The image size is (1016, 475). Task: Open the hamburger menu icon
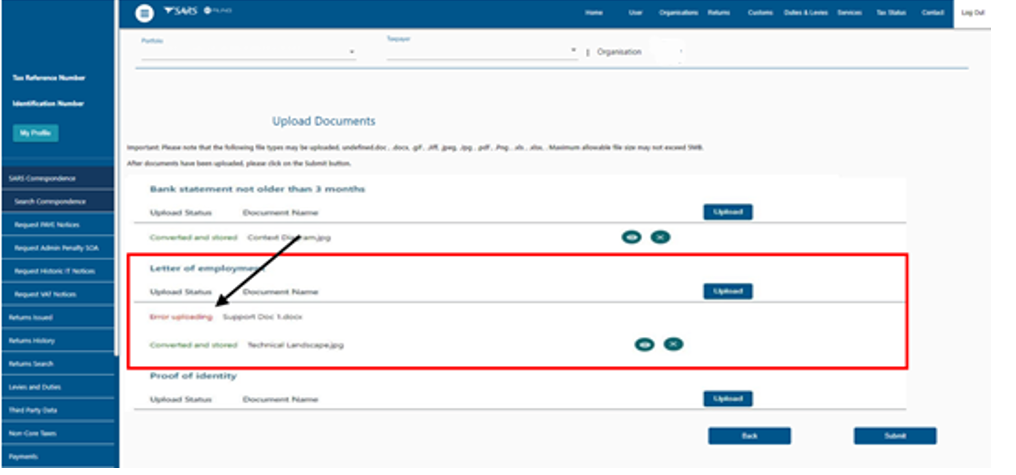[x=145, y=13]
